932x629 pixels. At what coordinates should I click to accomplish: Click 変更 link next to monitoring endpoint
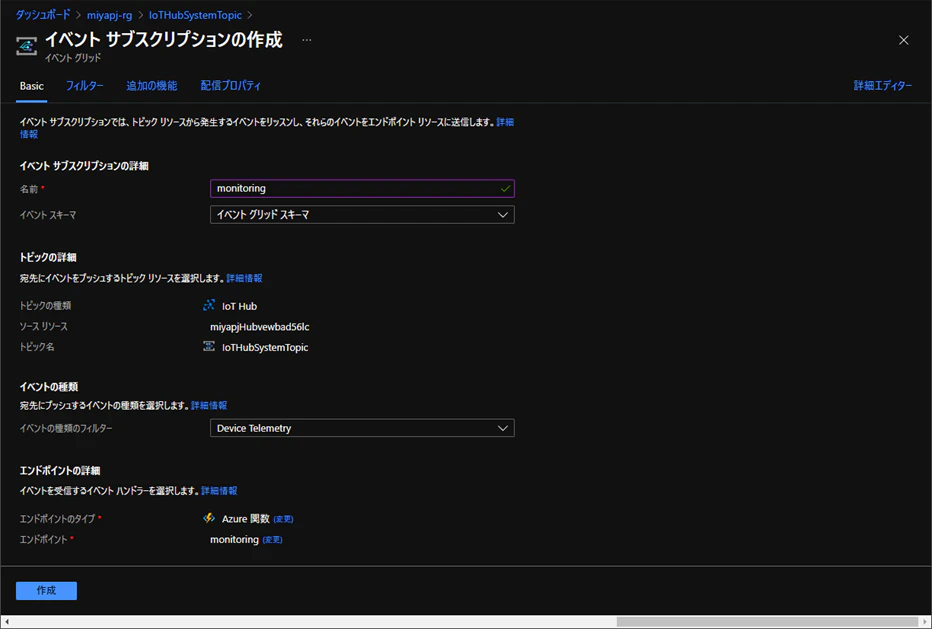pos(272,540)
